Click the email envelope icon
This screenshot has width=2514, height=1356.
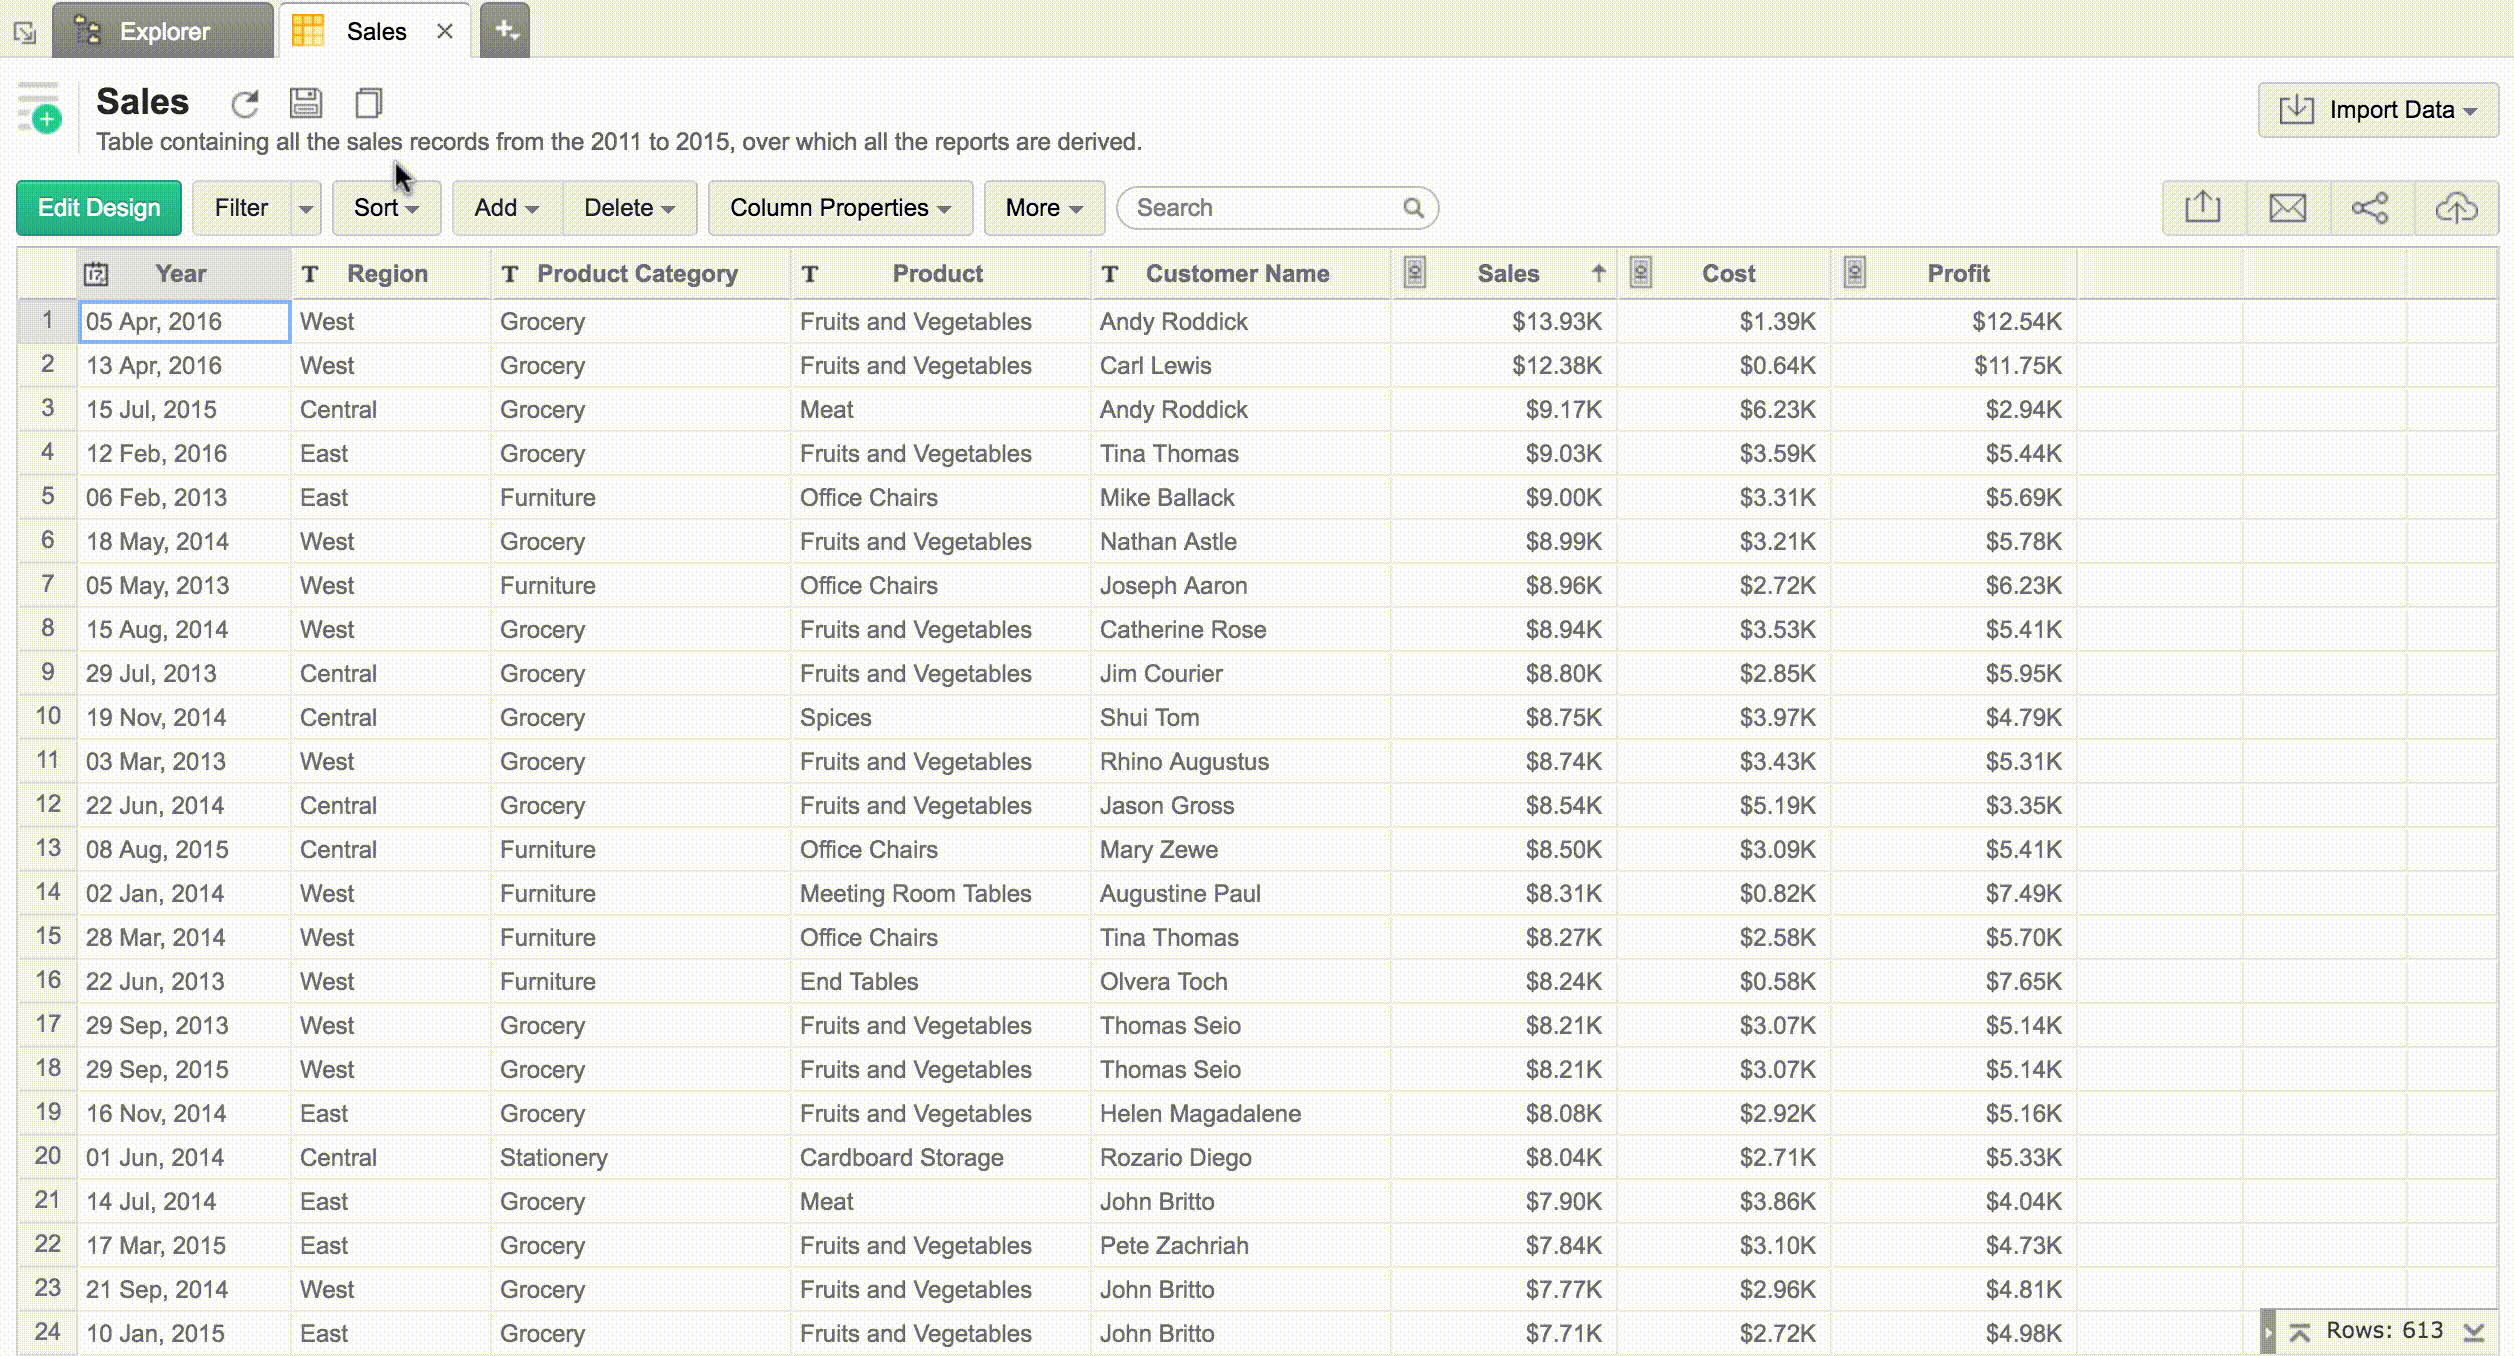pos(2287,208)
